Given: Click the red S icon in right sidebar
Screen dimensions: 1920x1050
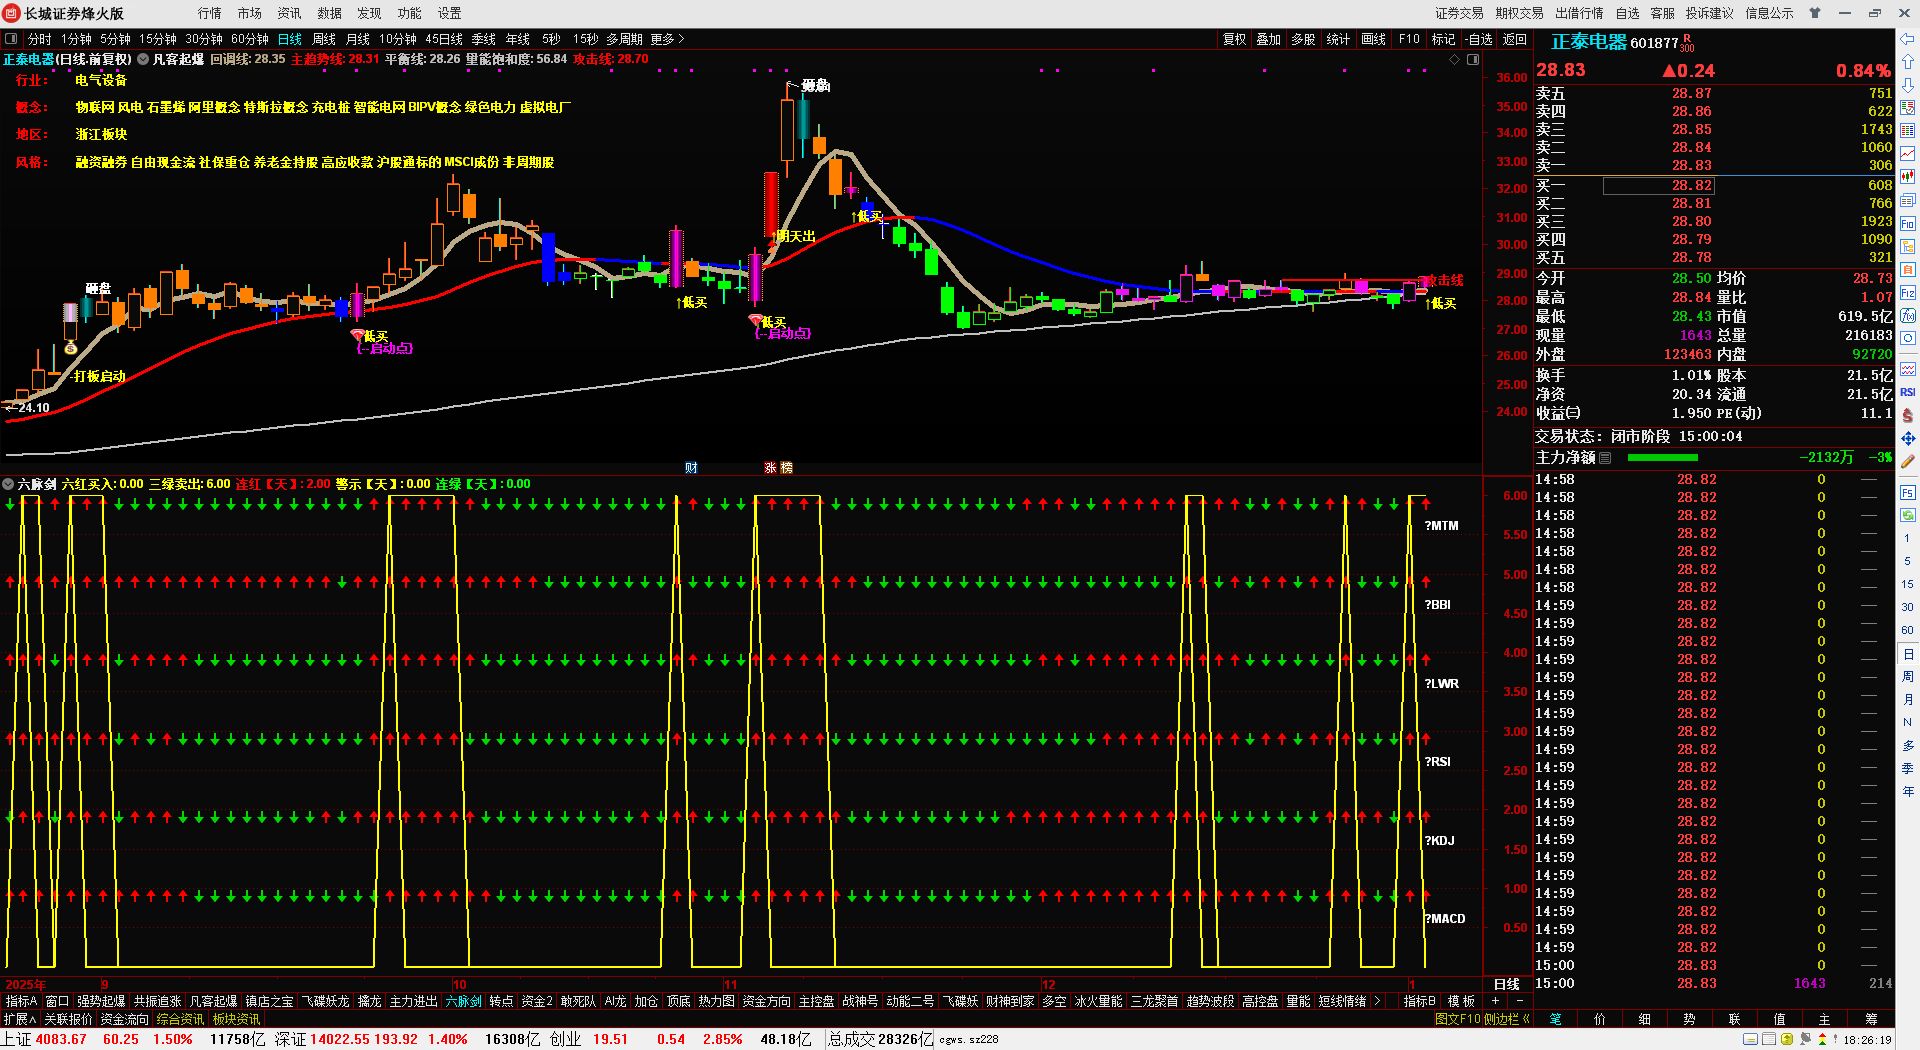Looking at the screenshot, I should tap(1908, 415).
